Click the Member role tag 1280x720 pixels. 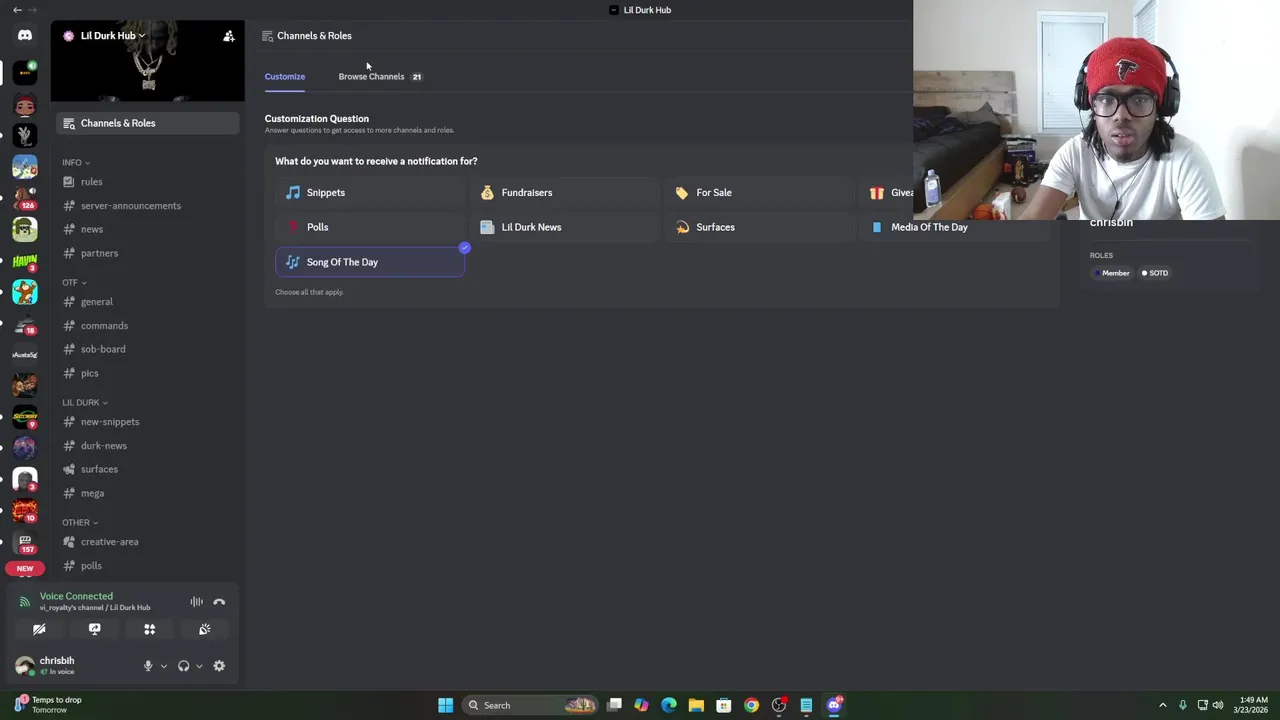point(1112,273)
